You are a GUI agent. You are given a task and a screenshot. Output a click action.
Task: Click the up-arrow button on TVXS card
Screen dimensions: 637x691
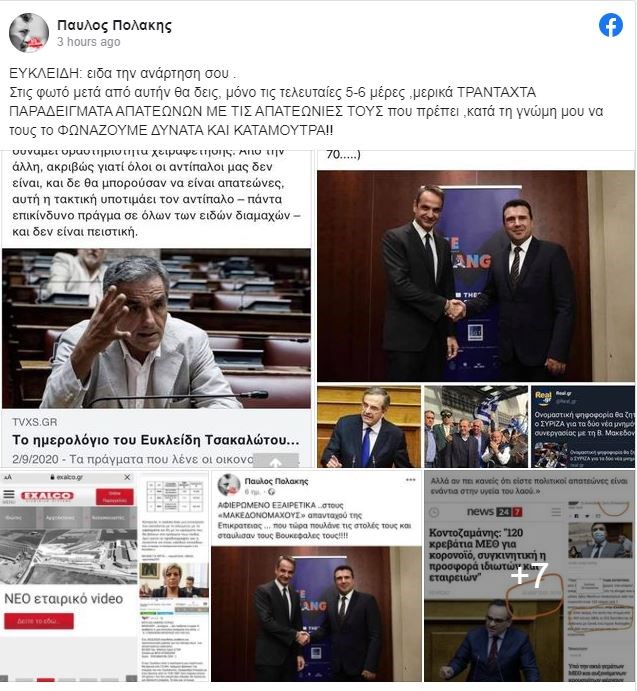pos(276,461)
